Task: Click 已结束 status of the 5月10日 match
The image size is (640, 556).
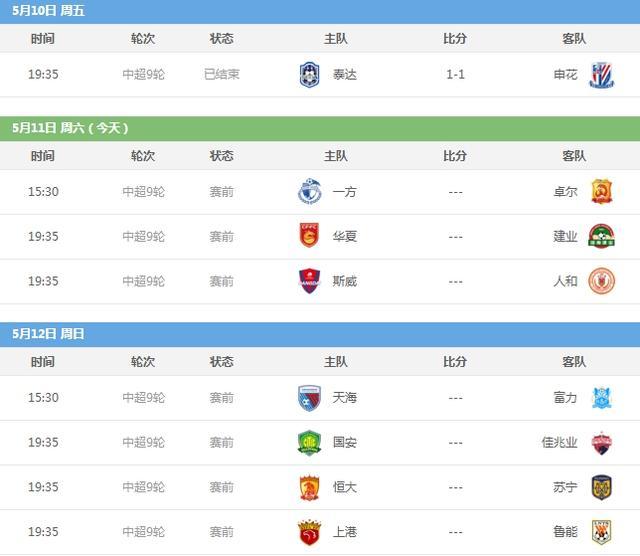Action: click(222, 74)
